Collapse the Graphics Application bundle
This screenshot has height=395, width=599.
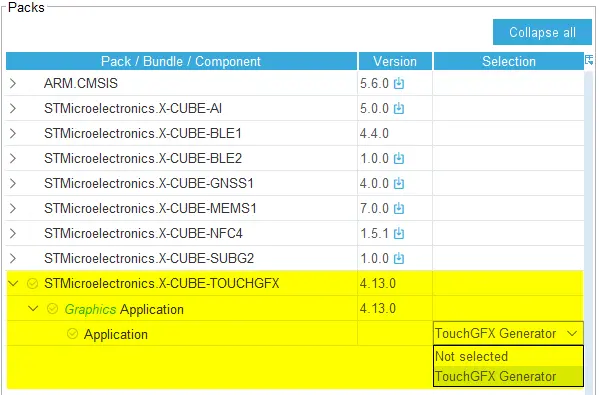(x=33, y=308)
